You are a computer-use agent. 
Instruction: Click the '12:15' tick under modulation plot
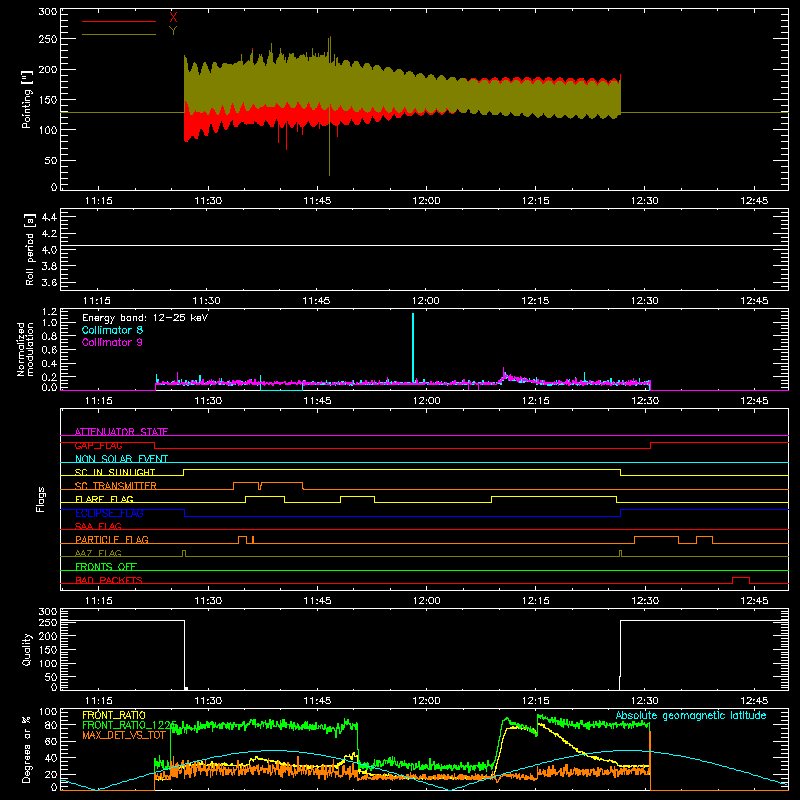(x=535, y=401)
